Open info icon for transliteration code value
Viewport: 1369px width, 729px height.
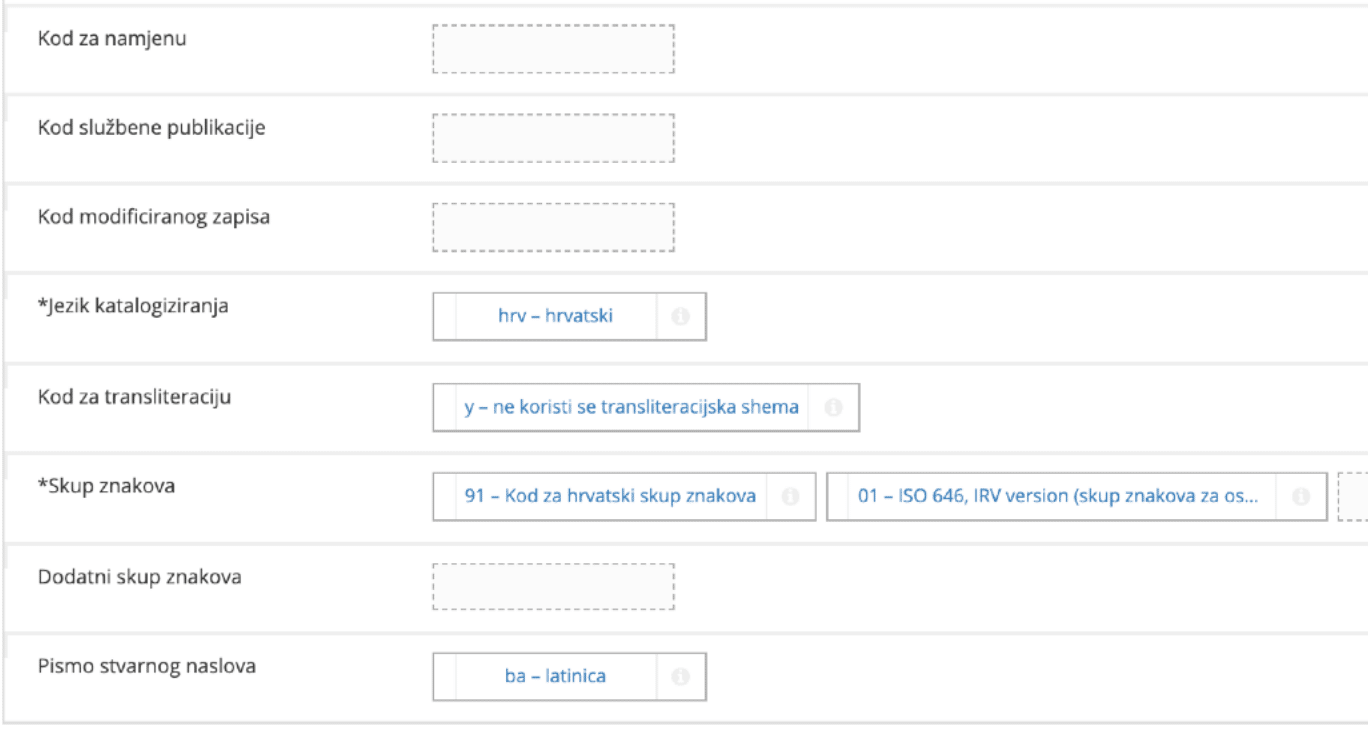(x=834, y=408)
